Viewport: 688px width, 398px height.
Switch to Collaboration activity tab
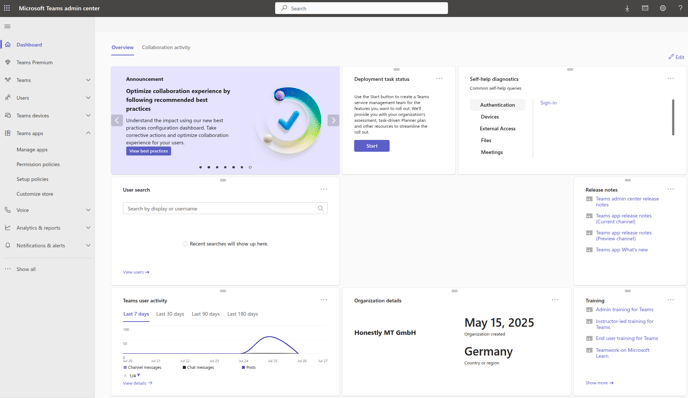tap(166, 47)
